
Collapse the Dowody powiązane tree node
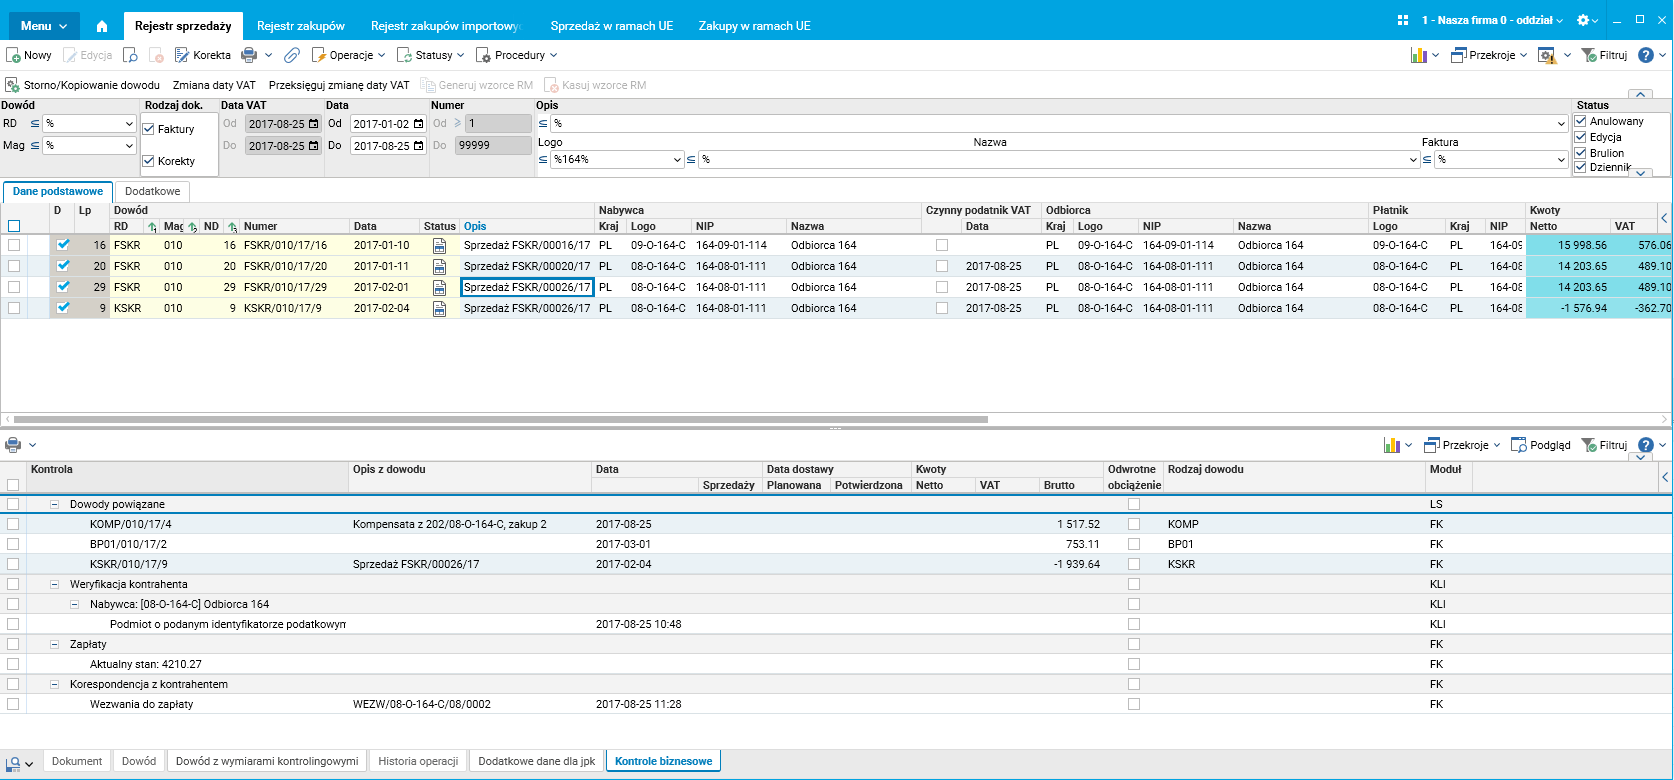click(55, 504)
